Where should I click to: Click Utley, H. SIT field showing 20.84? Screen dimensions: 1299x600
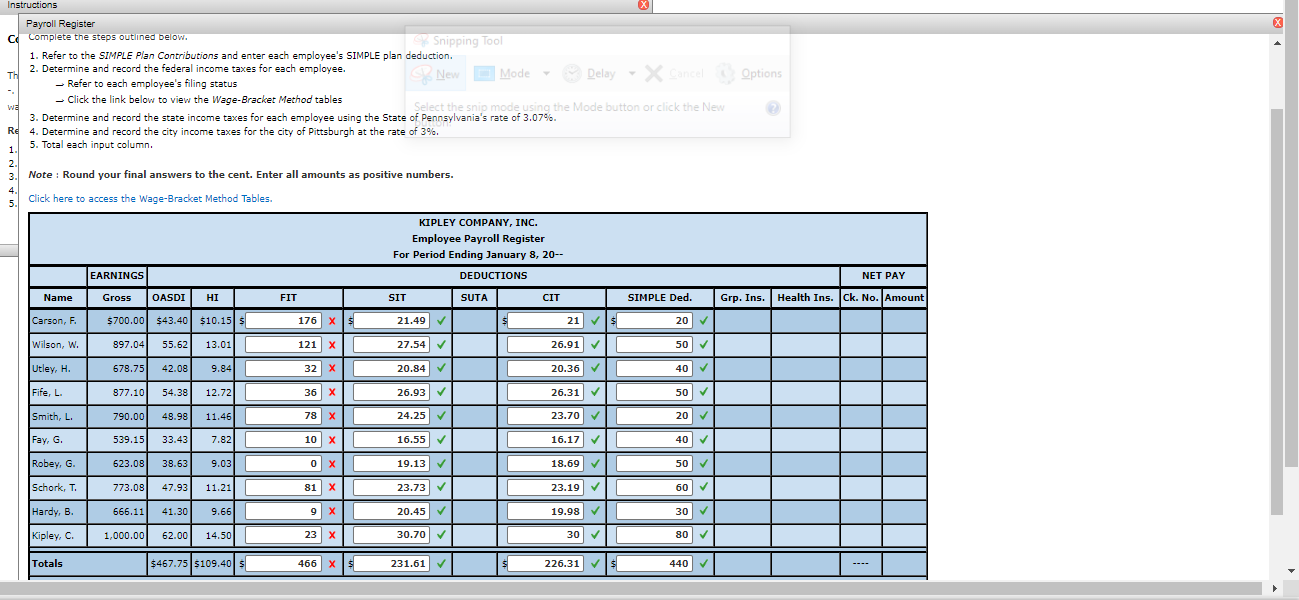click(x=392, y=368)
